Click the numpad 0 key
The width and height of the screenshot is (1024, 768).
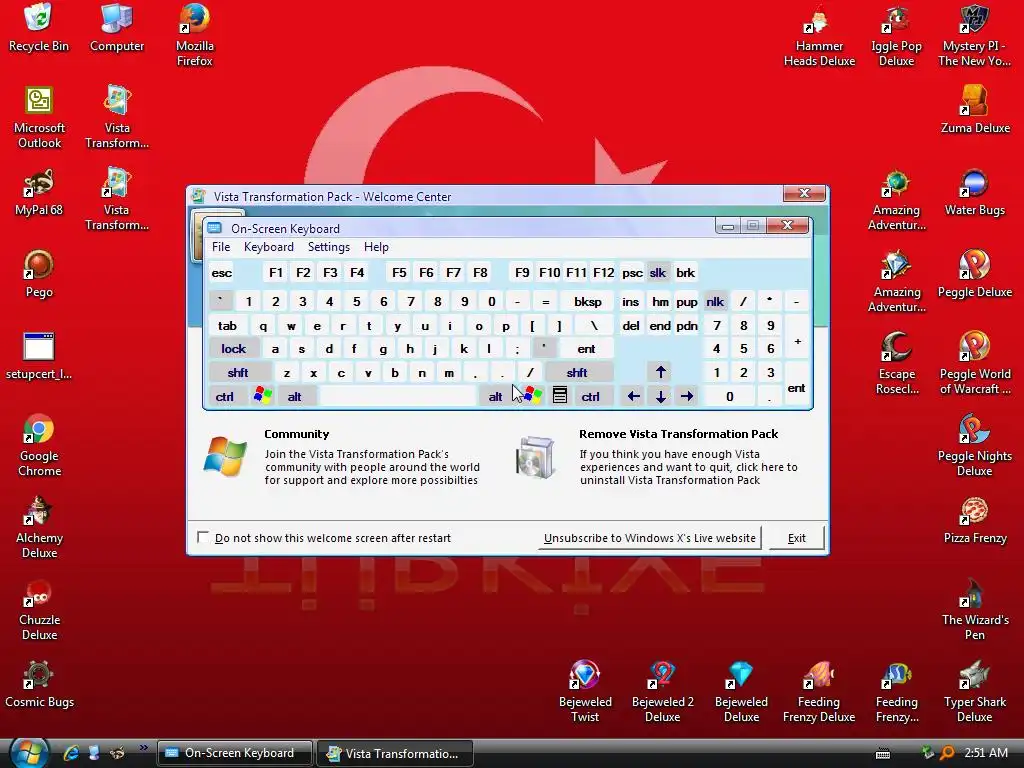729,396
